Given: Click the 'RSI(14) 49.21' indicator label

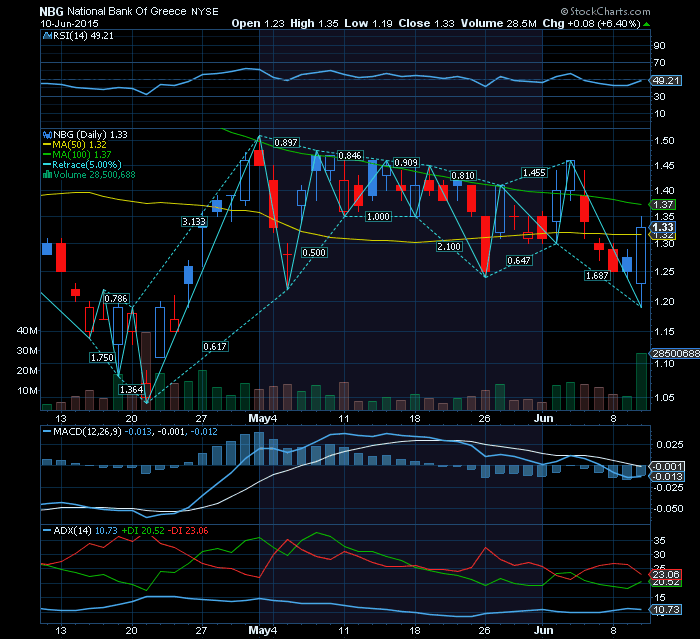Looking at the screenshot, I should pos(83,36).
